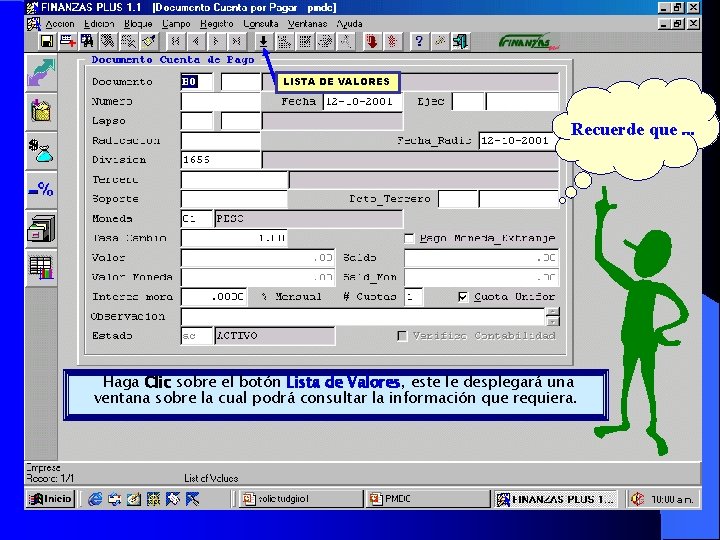Click the yellow basket sidebar icon
The width and height of the screenshot is (720, 540).
click(x=41, y=111)
